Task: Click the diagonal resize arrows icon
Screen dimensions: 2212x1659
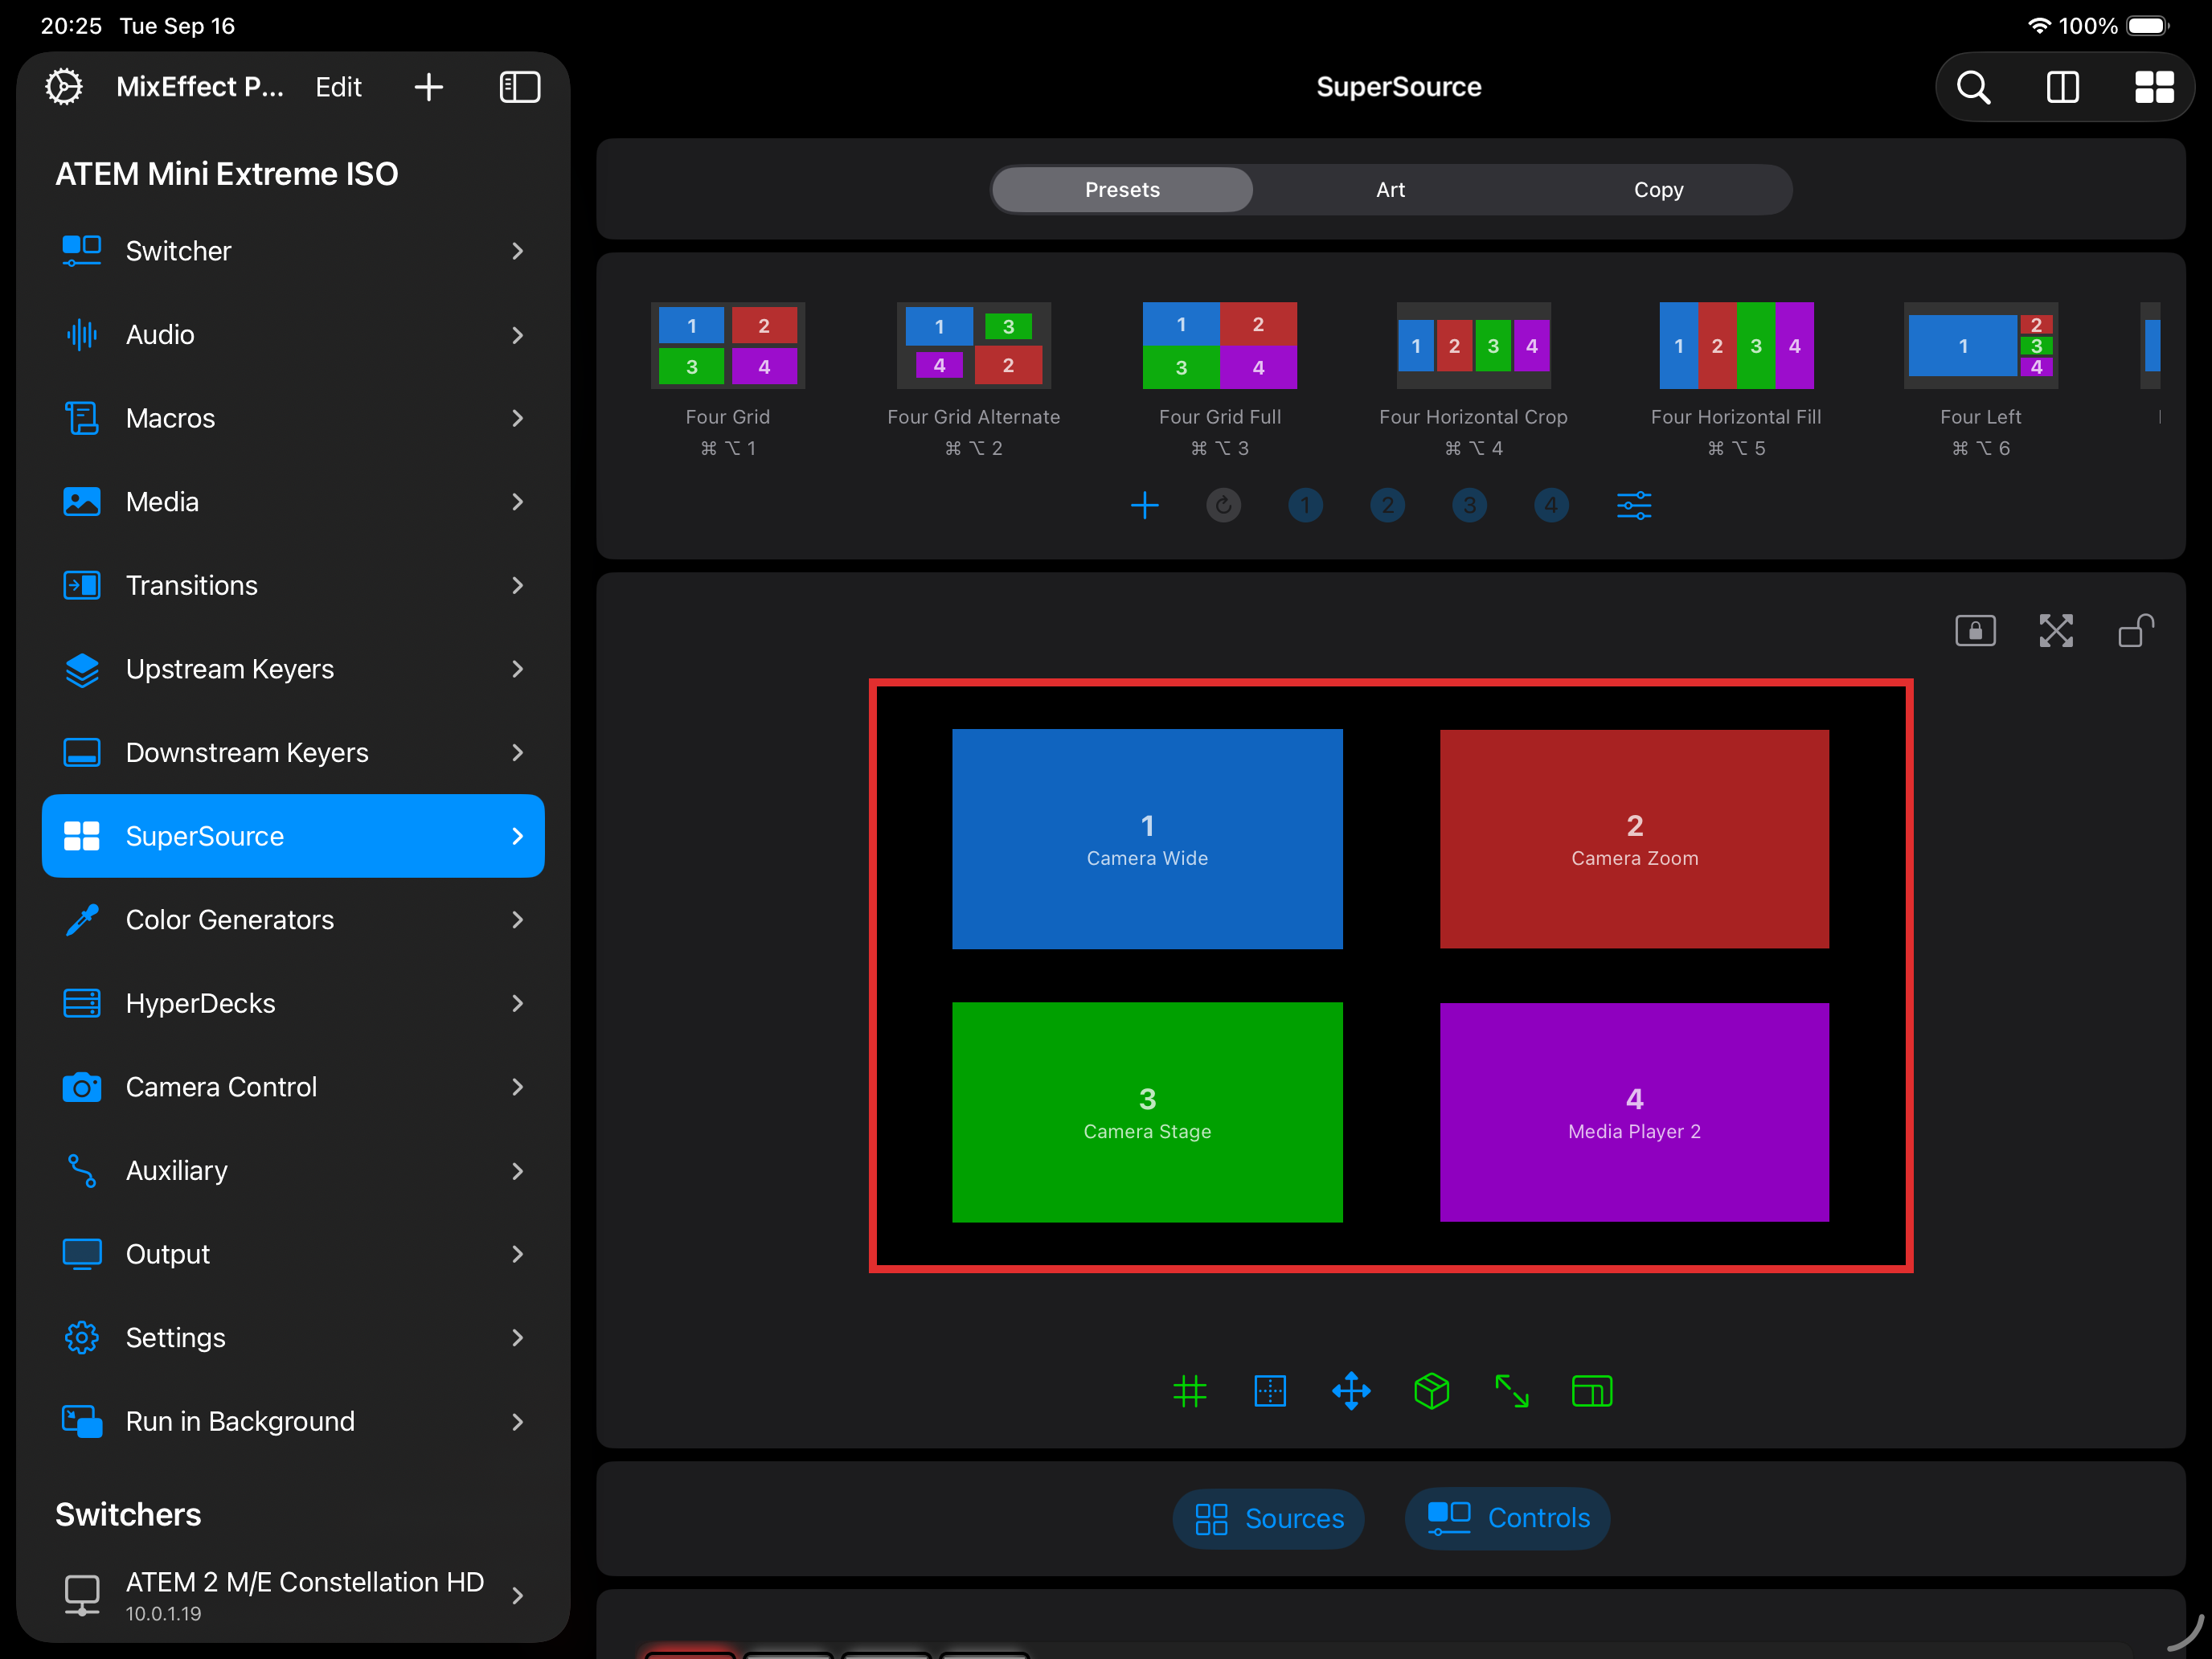Action: point(1511,1391)
